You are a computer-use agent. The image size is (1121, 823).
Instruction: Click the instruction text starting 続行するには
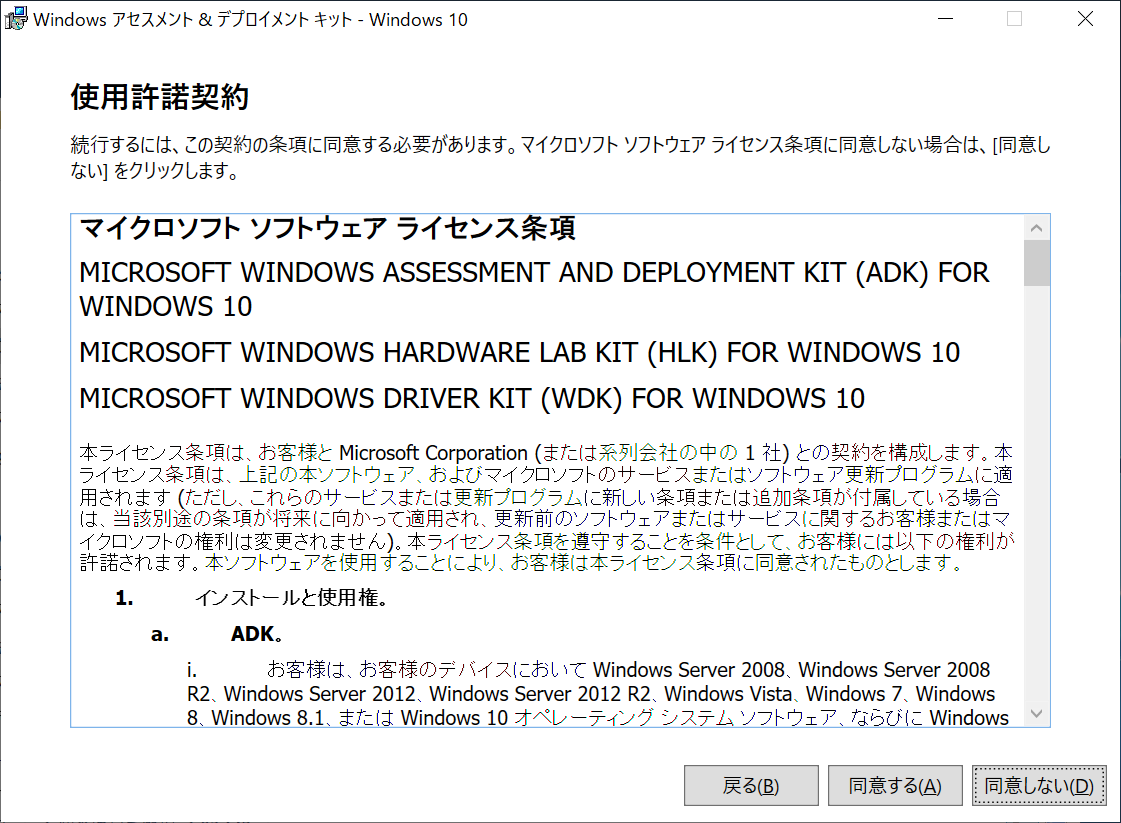560,157
